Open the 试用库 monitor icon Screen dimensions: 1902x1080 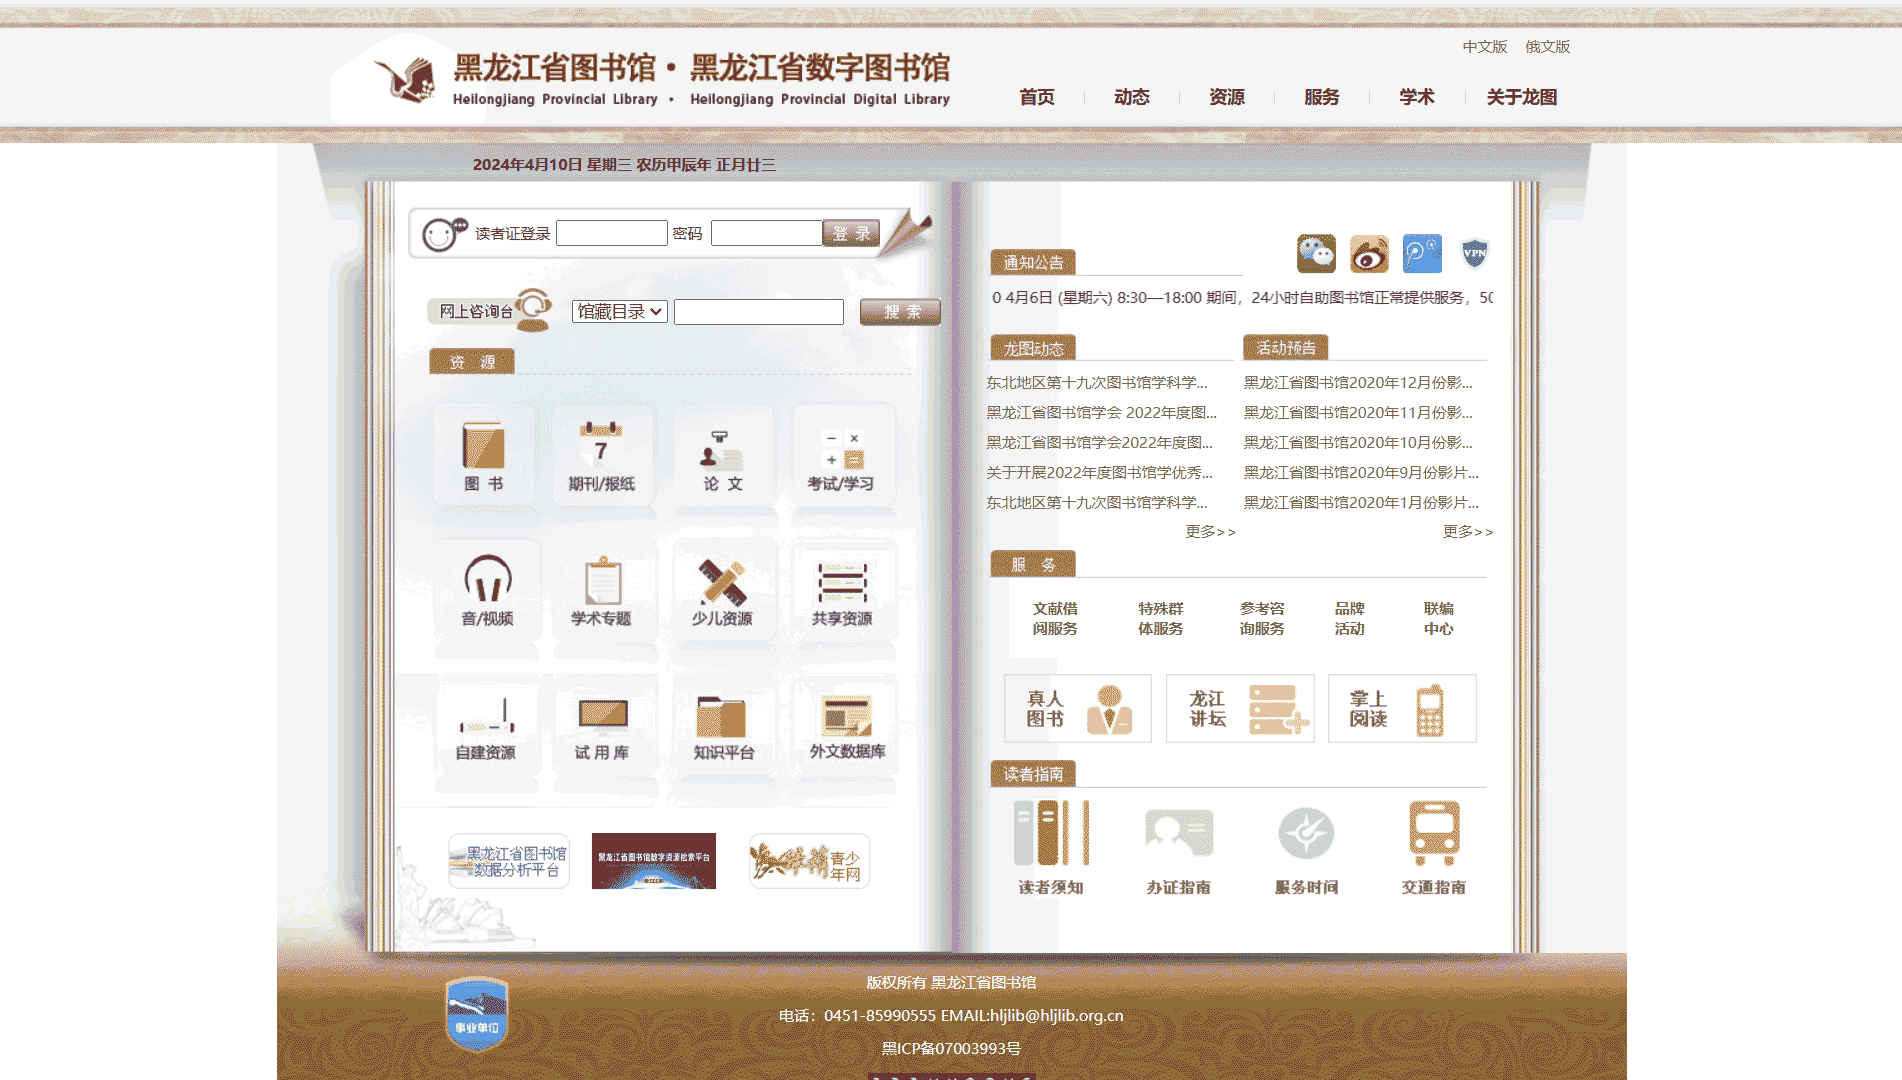[602, 725]
